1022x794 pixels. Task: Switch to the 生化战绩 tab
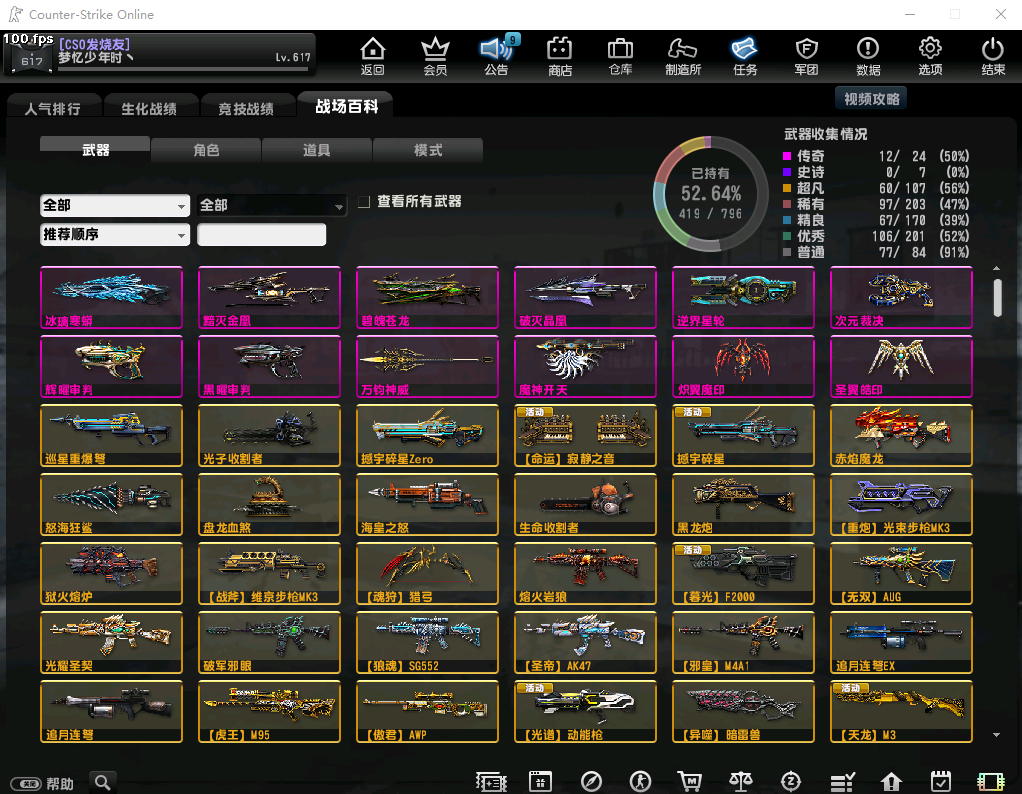tap(149, 108)
